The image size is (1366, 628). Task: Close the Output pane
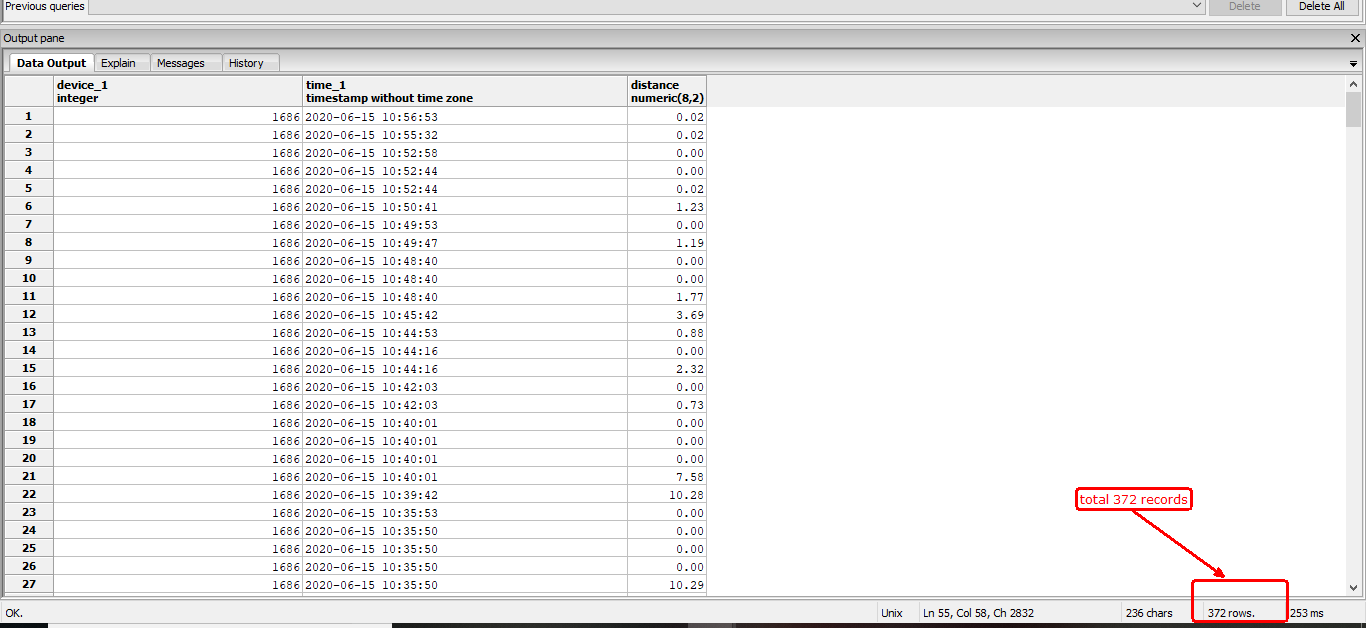click(1355, 38)
